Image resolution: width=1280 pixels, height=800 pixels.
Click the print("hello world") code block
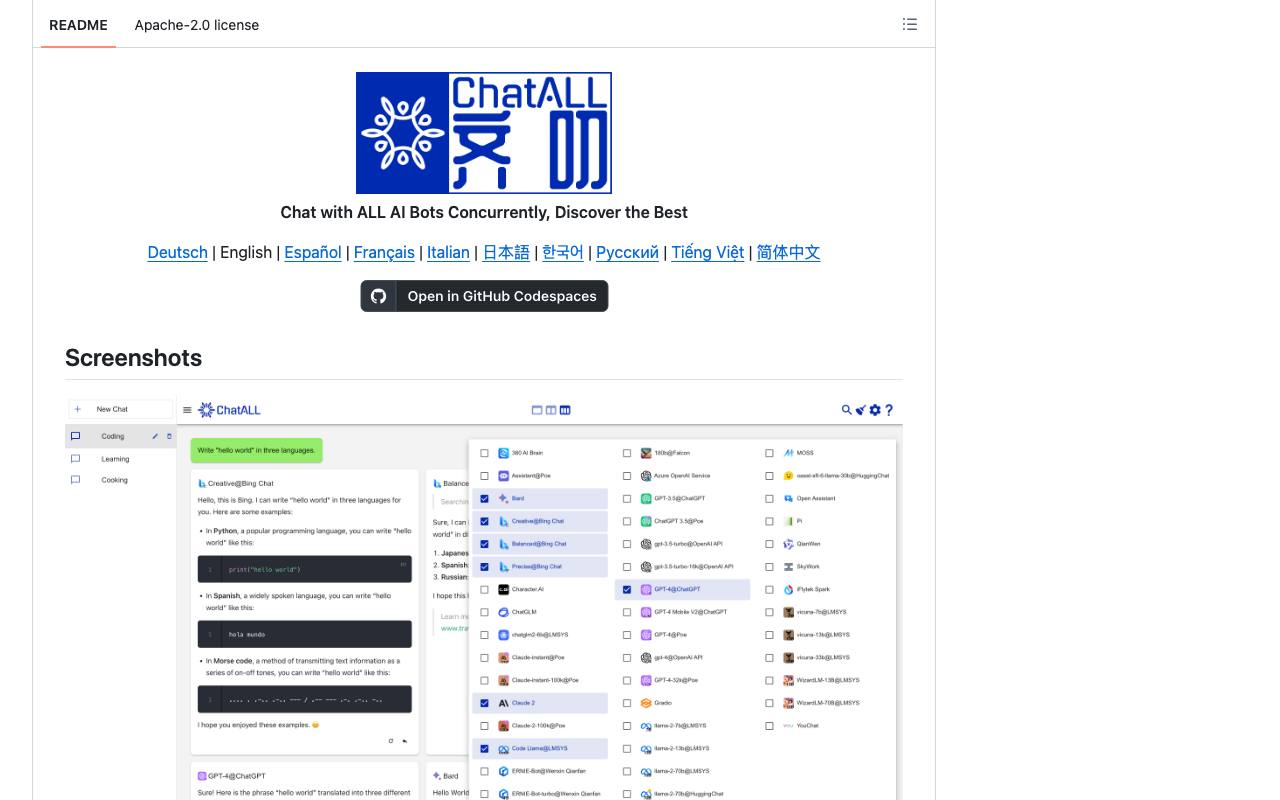pos(305,569)
